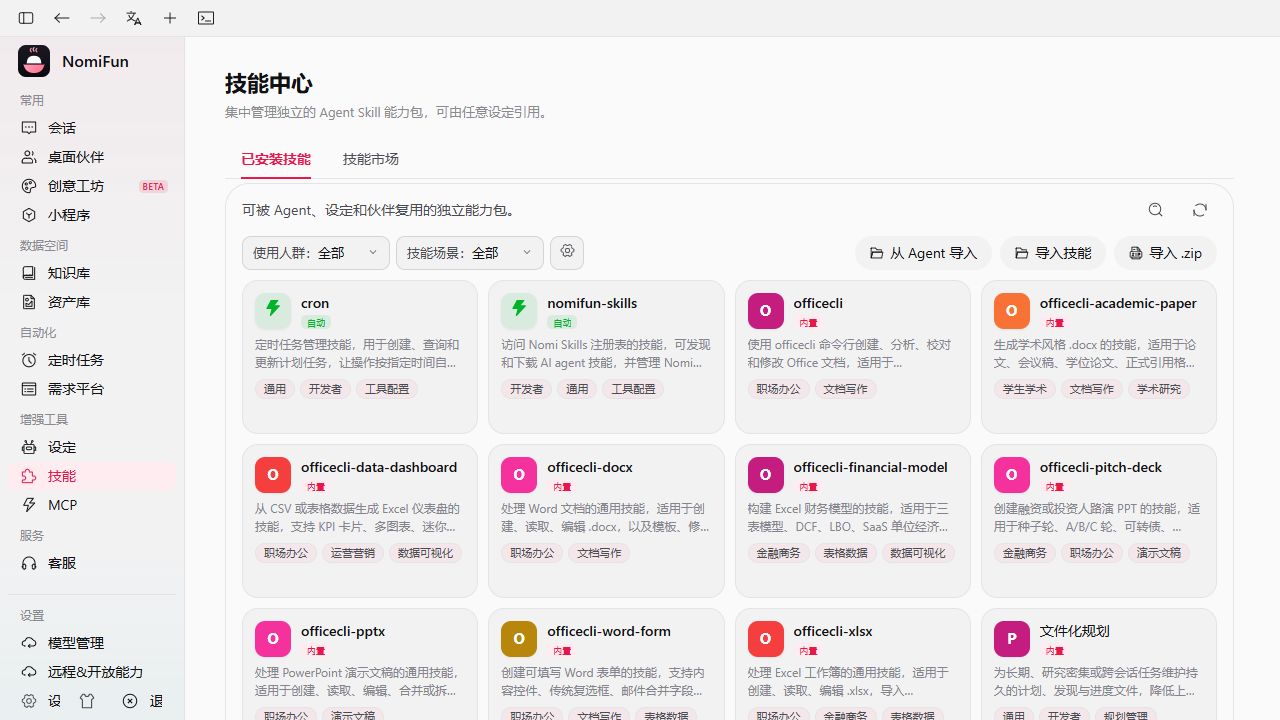Click 自动 badge on cron card
Image resolution: width=1280 pixels, height=720 pixels.
coord(316,323)
